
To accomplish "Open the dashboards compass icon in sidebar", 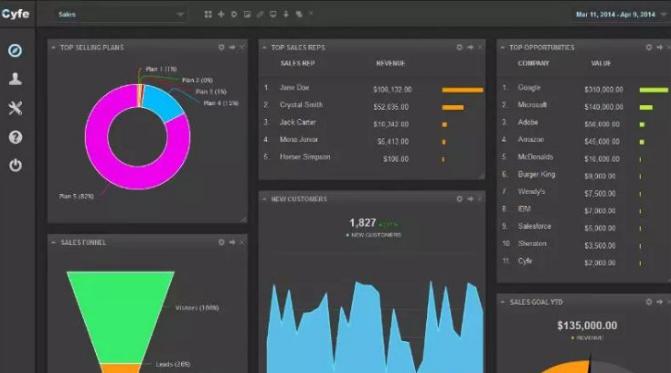I will click(x=15, y=50).
